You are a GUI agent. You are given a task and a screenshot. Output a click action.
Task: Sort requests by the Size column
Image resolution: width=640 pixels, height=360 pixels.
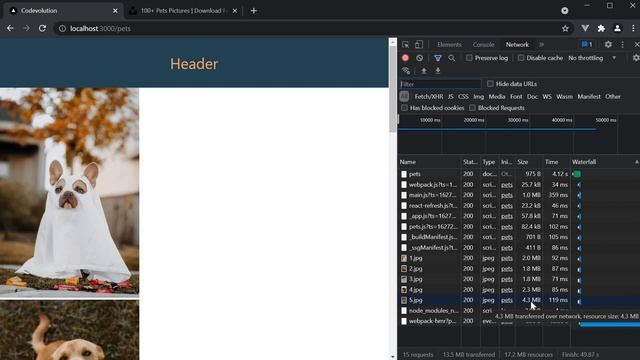(529, 162)
